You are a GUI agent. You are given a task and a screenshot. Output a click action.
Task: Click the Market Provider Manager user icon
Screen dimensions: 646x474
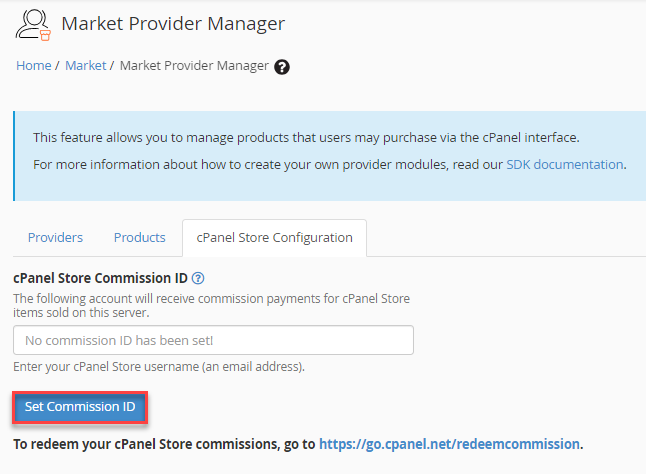33,25
